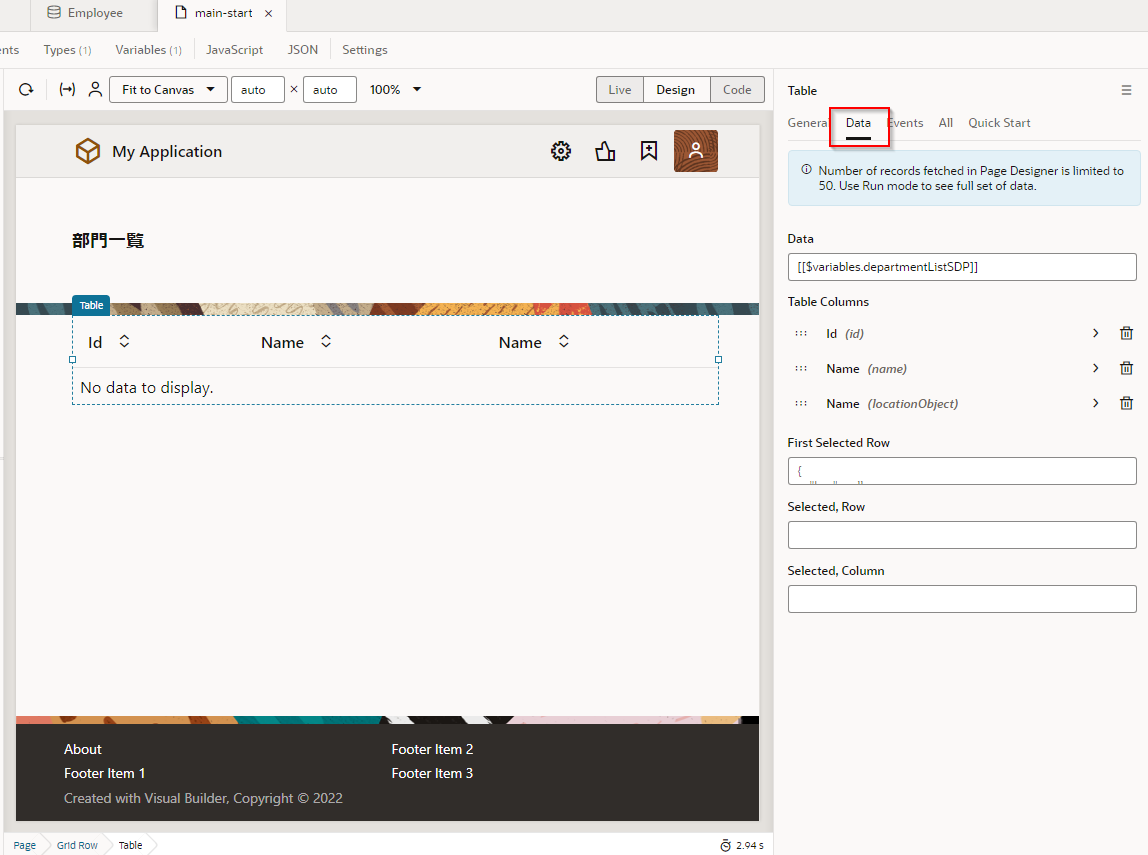Screen dimensions: 1148x855
Task: Open the Fit to Canvas dropdown
Action: (x=168, y=90)
